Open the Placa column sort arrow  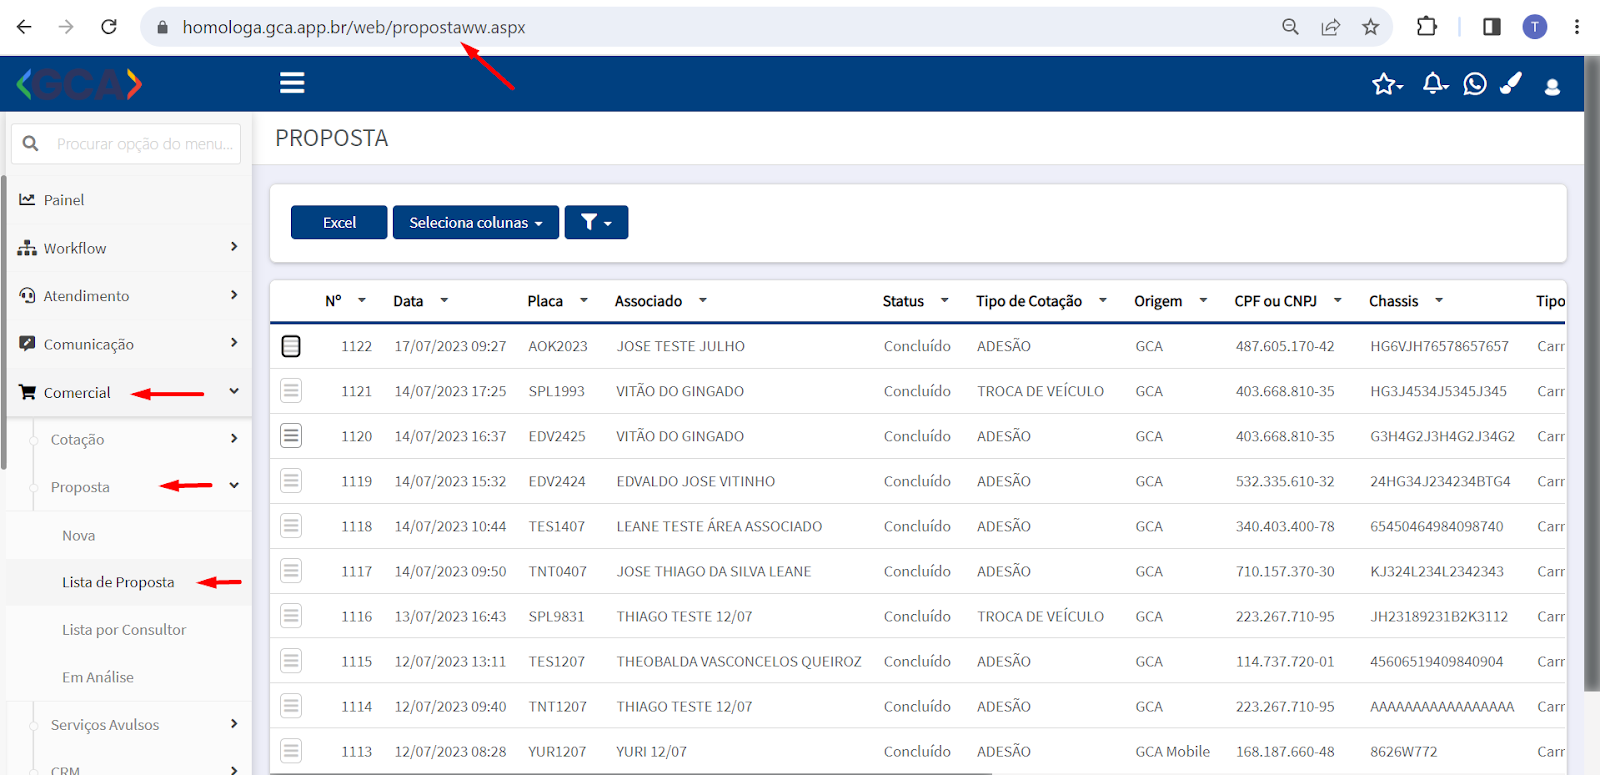point(584,301)
